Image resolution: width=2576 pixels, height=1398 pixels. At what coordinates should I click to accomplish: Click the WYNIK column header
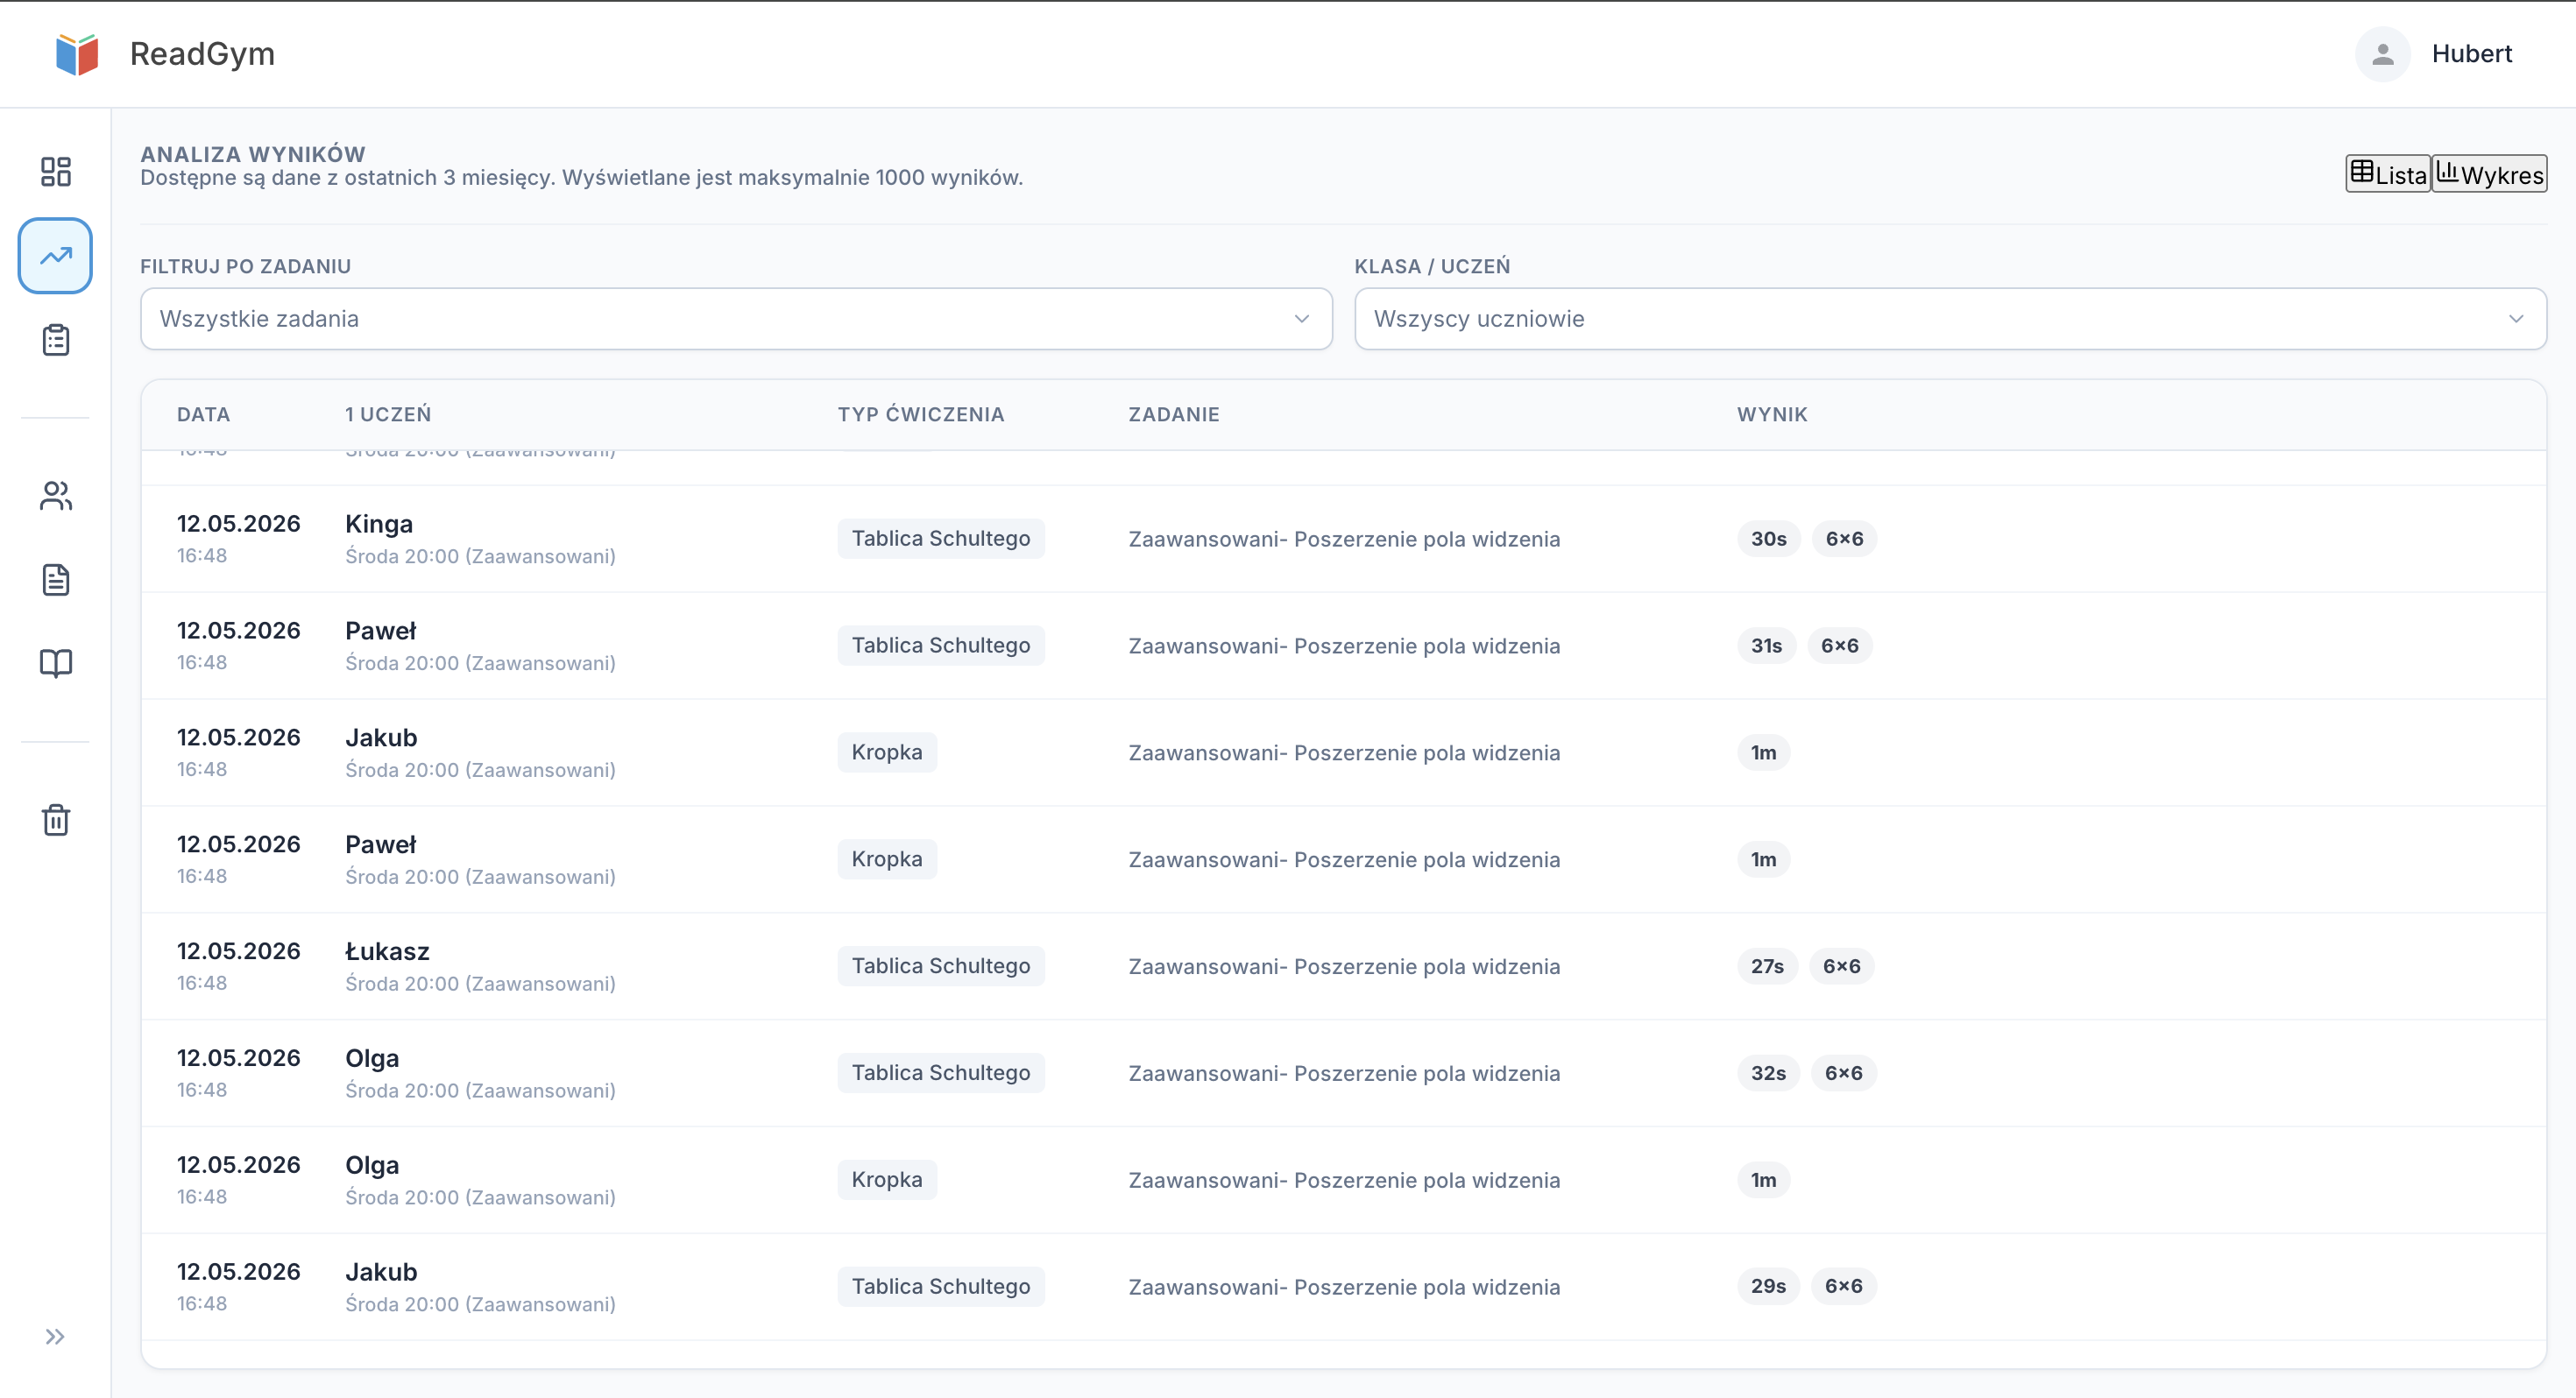pyautogui.click(x=1772, y=414)
